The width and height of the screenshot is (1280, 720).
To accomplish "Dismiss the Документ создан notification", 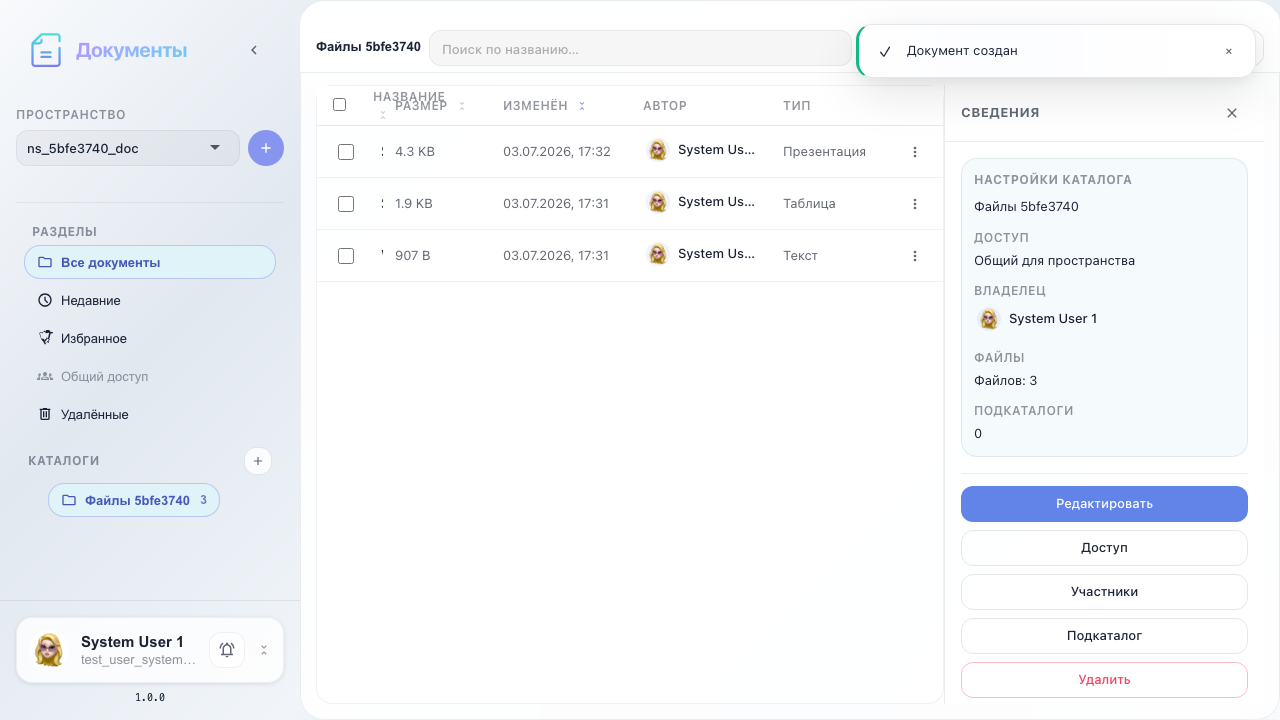I will pyautogui.click(x=1229, y=51).
